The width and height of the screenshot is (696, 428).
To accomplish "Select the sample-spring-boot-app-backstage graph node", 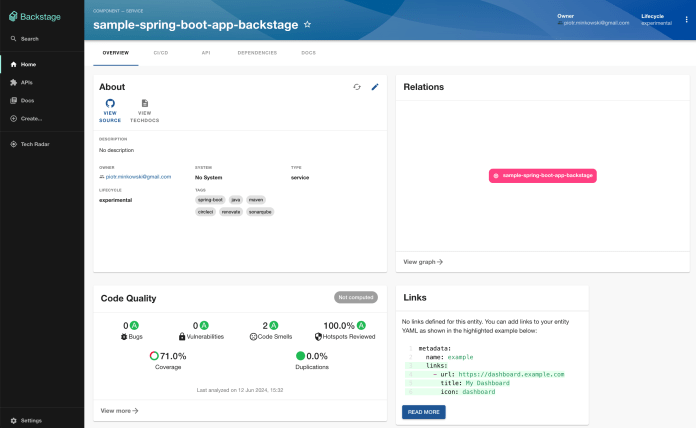I will click(x=543, y=175).
